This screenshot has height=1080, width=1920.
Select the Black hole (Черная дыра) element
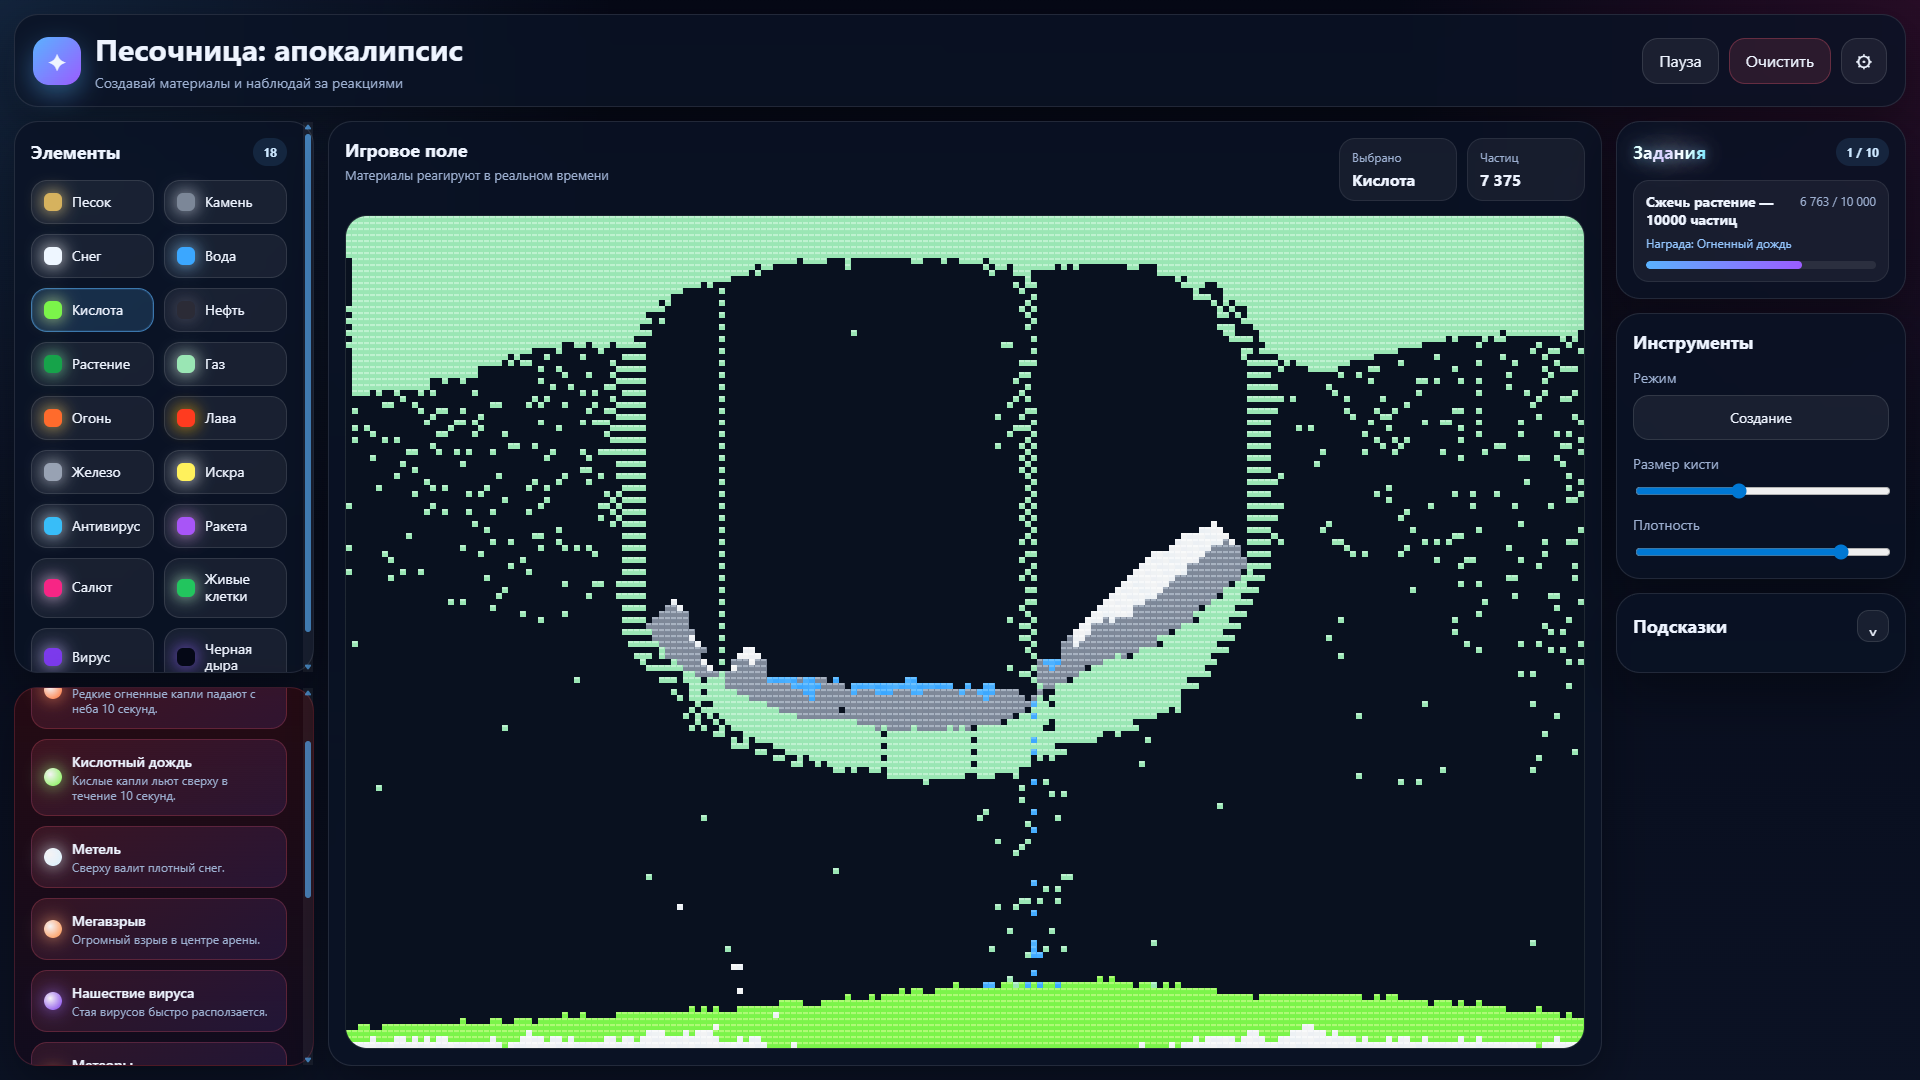tap(225, 652)
